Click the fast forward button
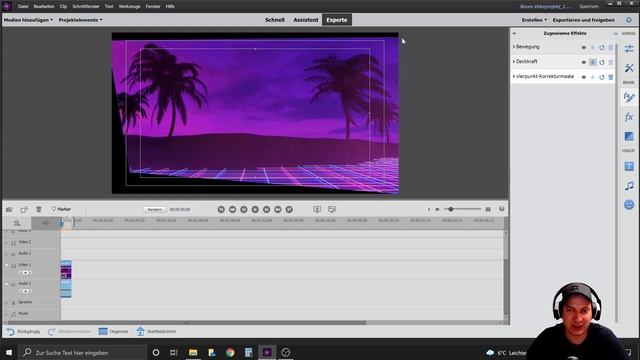 click(x=278, y=209)
